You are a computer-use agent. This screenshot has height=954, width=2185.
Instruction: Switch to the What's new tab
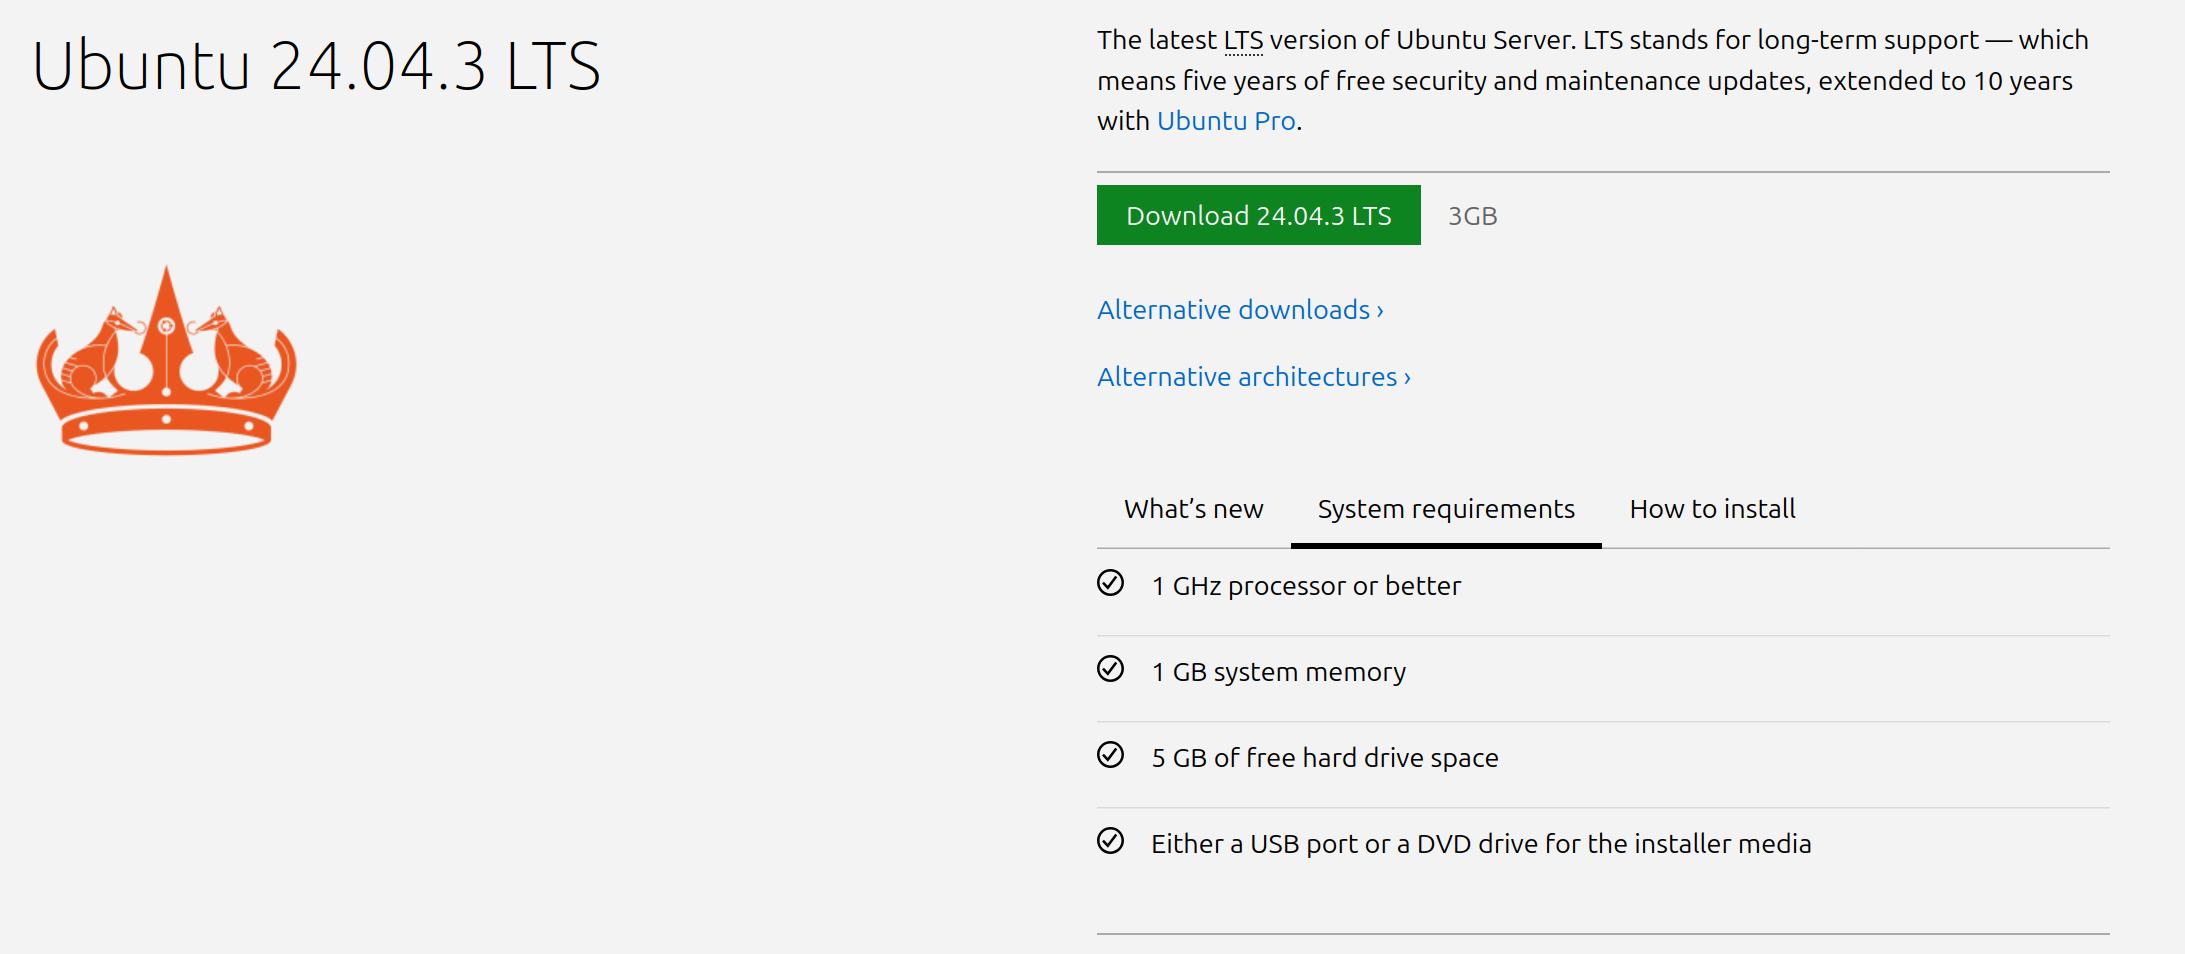click(1193, 509)
